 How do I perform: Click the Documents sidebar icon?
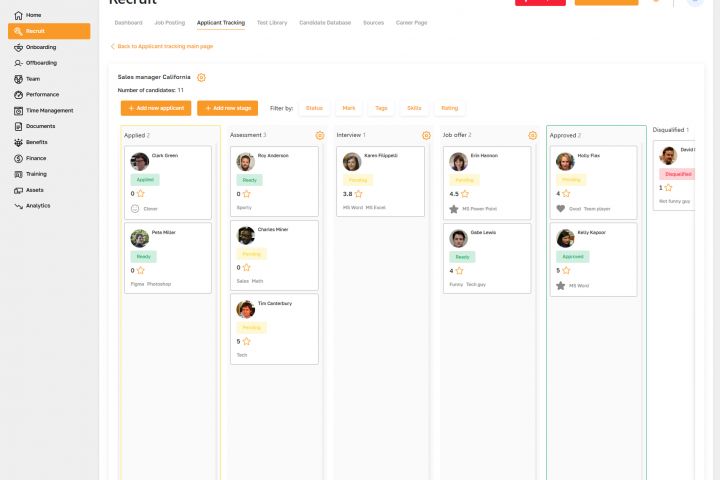(18, 126)
